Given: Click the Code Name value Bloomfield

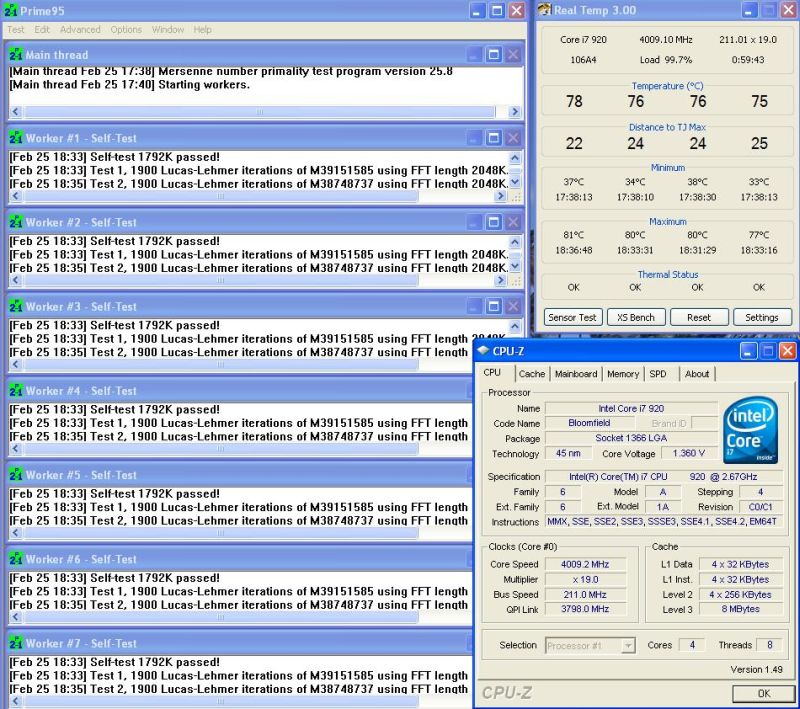Looking at the screenshot, I should tap(589, 423).
